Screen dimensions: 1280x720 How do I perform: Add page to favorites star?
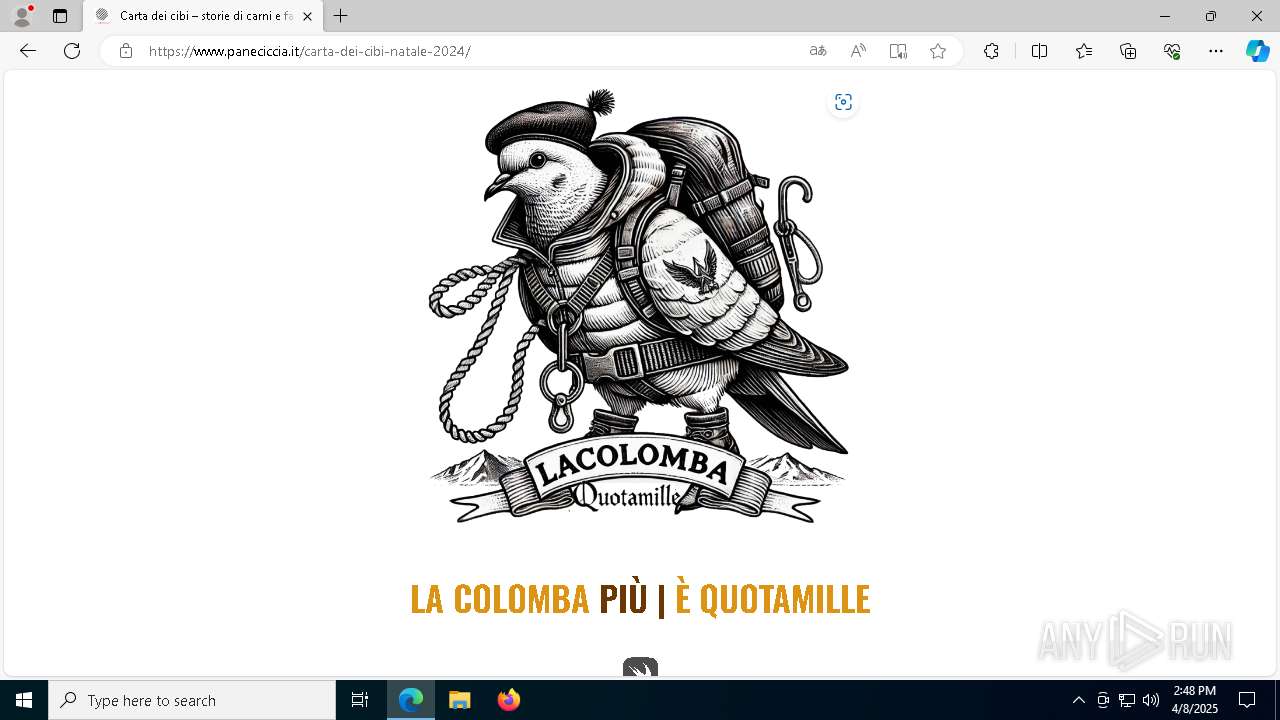point(938,51)
